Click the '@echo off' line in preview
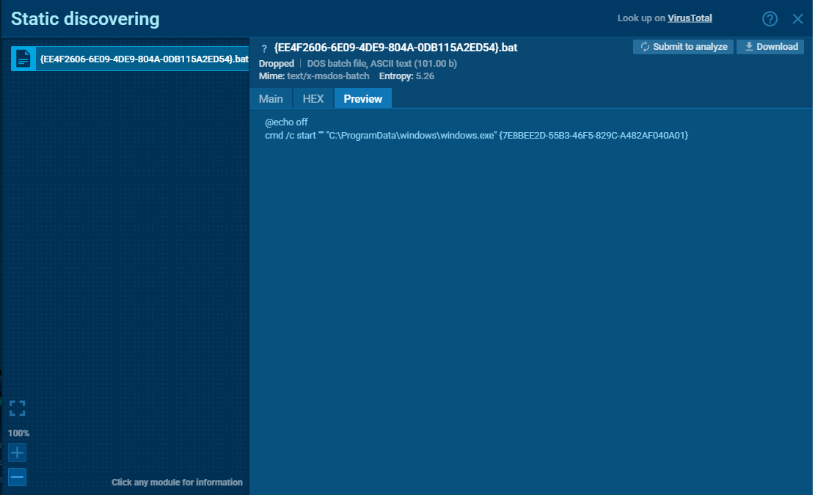This screenshot has height=495, width=813. pos(286,122)
